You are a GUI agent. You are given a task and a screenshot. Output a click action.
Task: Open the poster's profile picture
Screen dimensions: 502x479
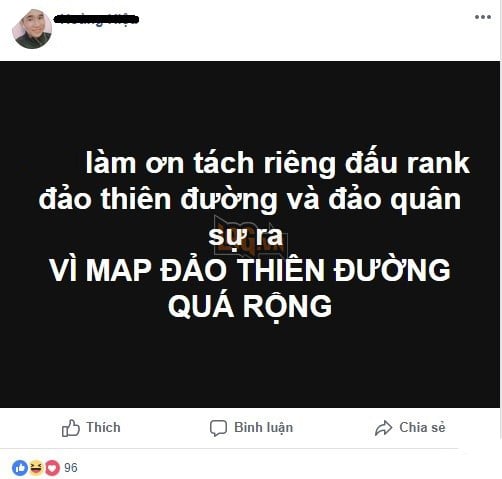coord(32,29)
